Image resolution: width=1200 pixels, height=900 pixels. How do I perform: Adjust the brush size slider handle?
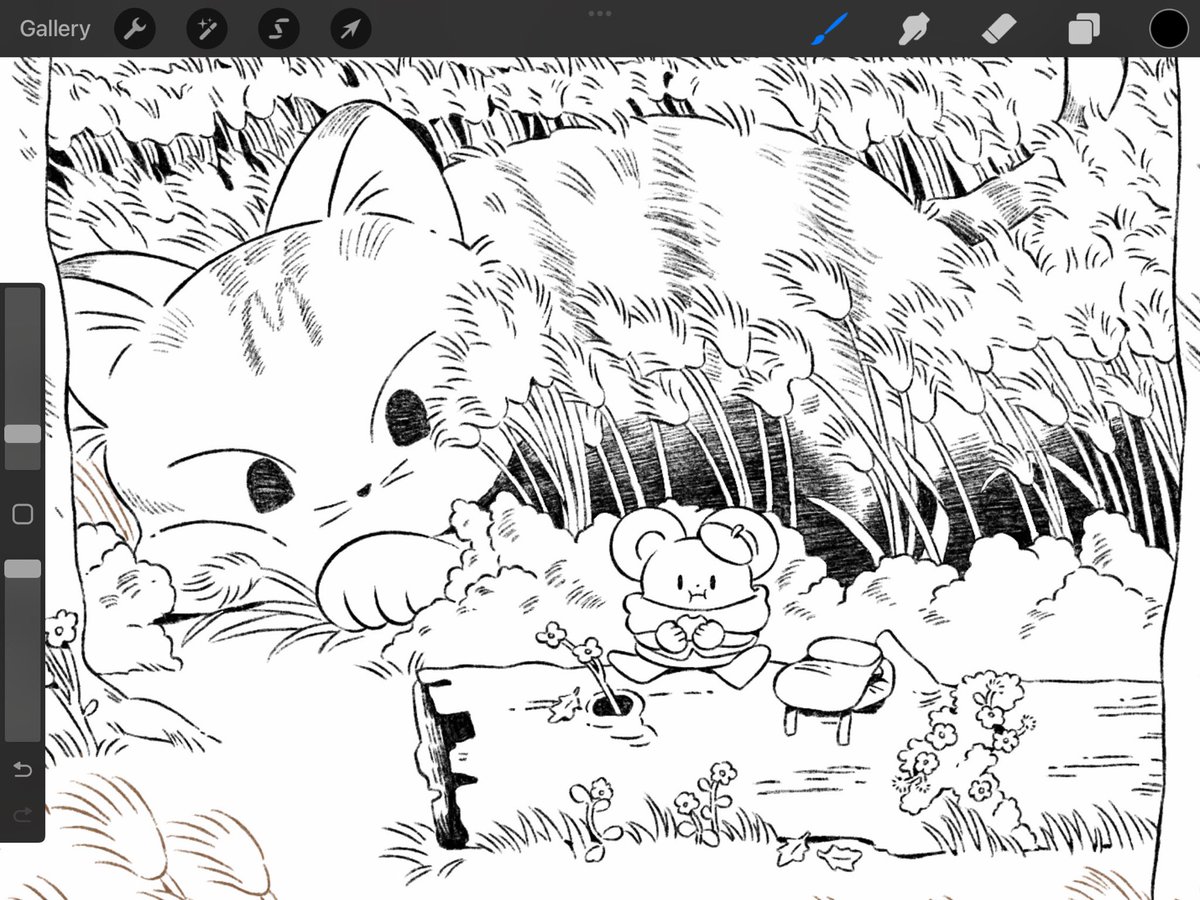pyautogui.click(x=22, y=434)
